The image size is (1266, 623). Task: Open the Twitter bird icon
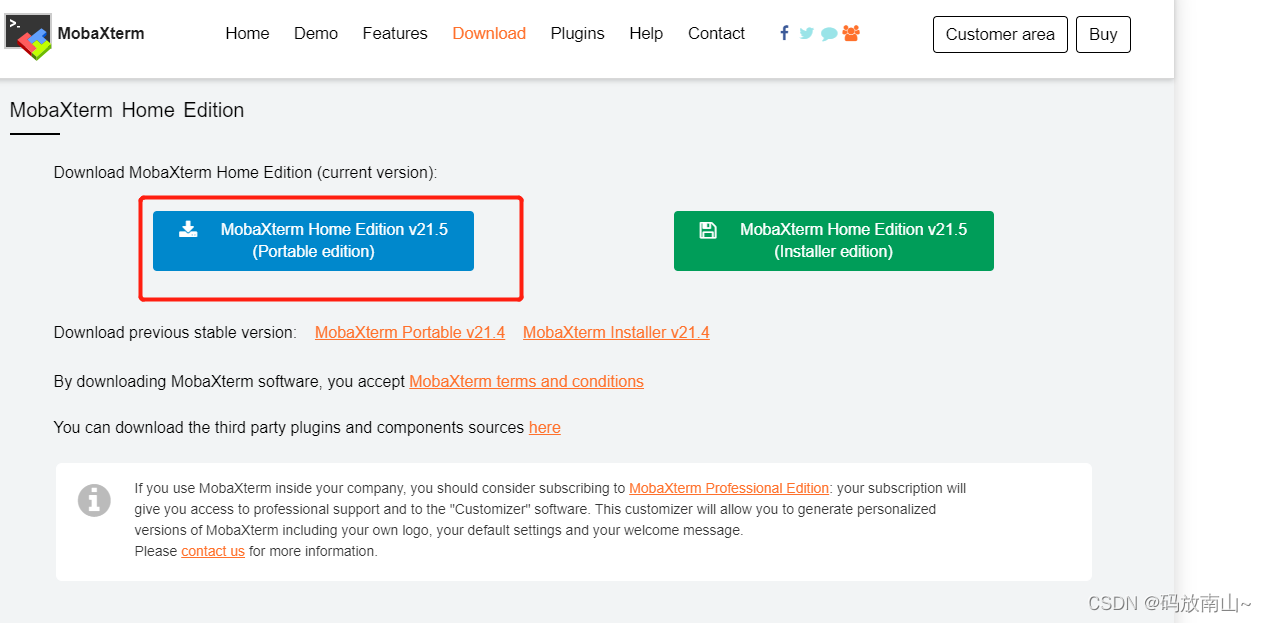click(x=807, y=33)
